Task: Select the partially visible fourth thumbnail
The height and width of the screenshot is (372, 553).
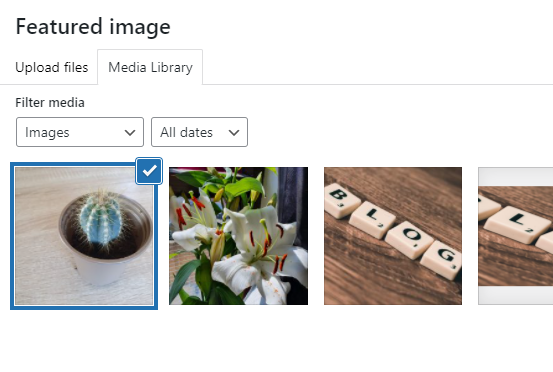Action: tap(516, 236)
